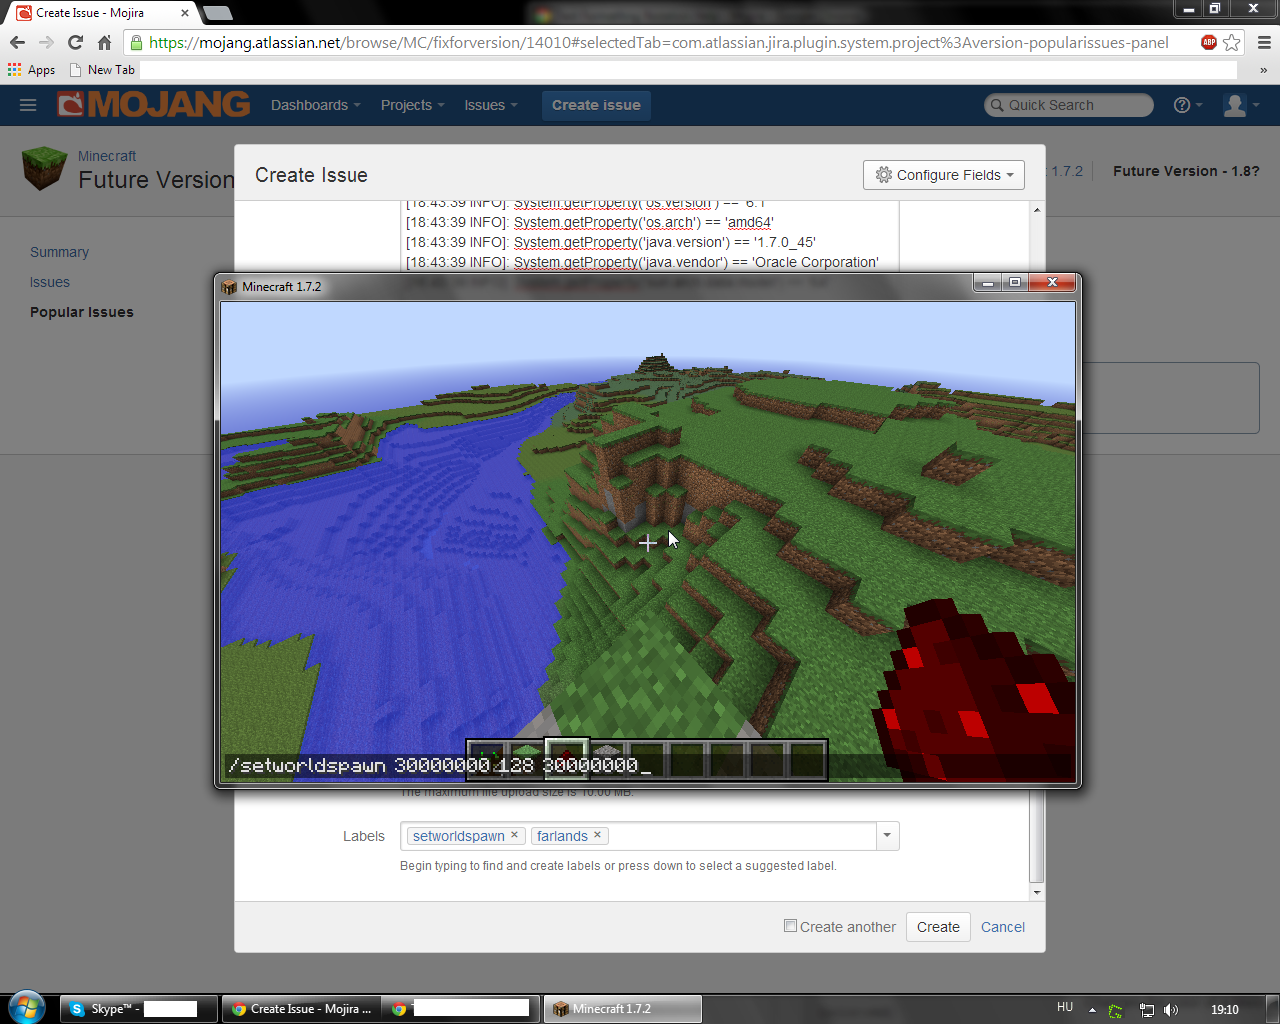The height and width of the screenshot is (1024, 1280).
Task: Switch to Skype in the taskbar
Action: pyautogui.click(x=139, y=1009)
